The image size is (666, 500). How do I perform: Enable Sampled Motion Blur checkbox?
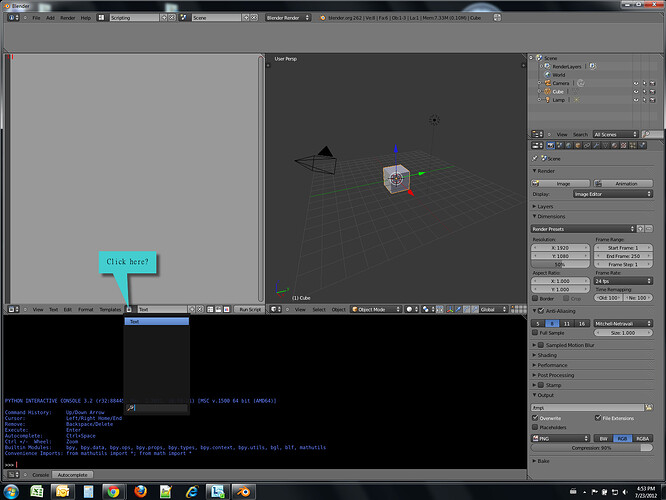[541, 345]
